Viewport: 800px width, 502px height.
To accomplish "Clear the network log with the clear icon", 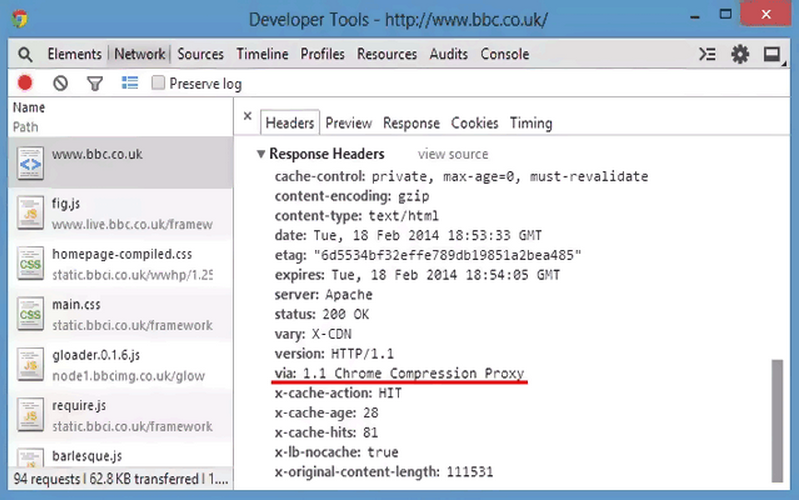I will click(60, 83).
